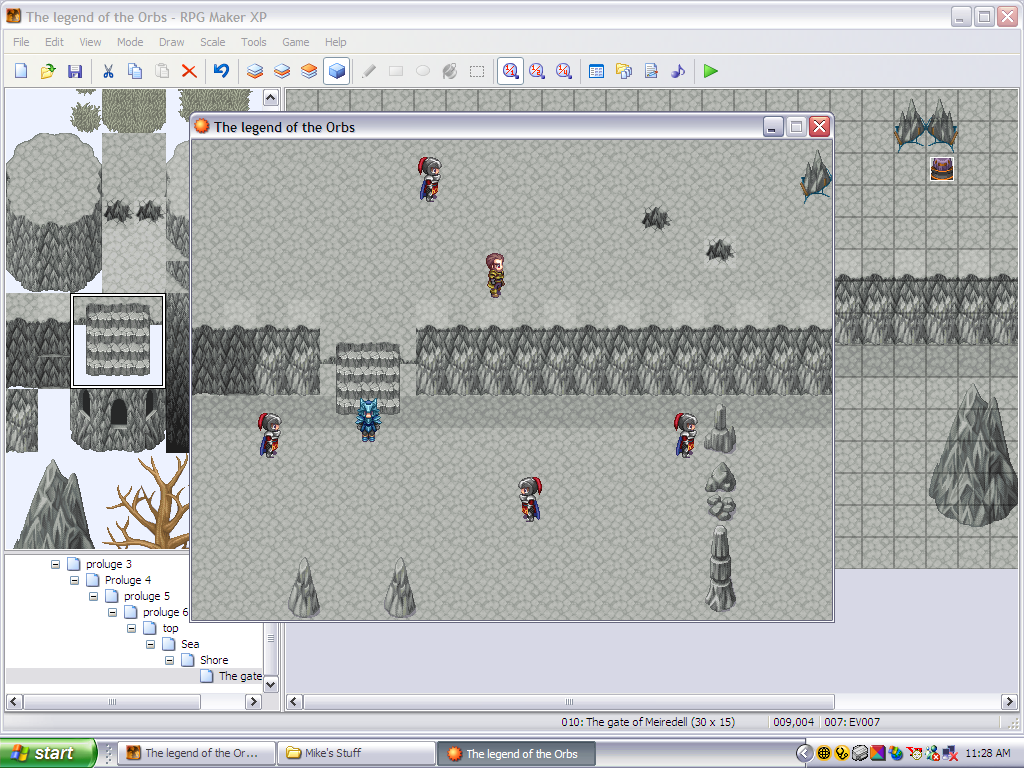Open the Materials manager icon

tap(624, 71)
